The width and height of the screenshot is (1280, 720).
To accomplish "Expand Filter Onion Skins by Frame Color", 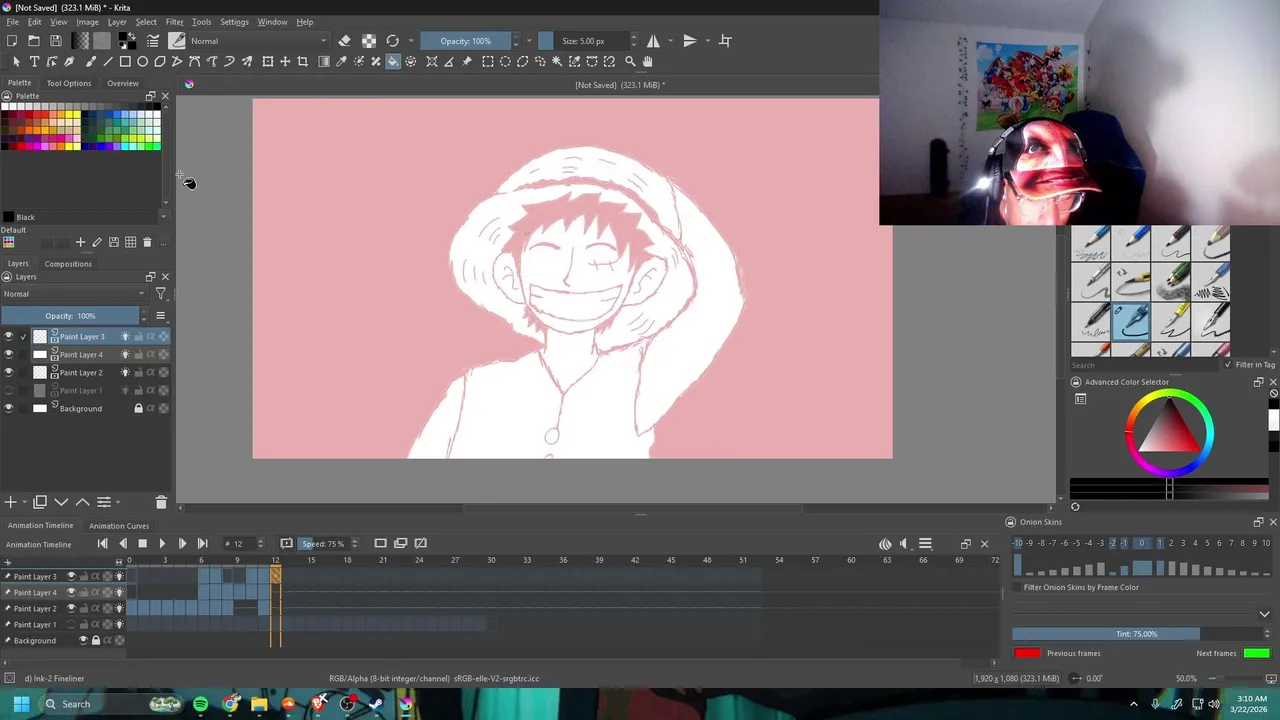I will (1264, 614).
